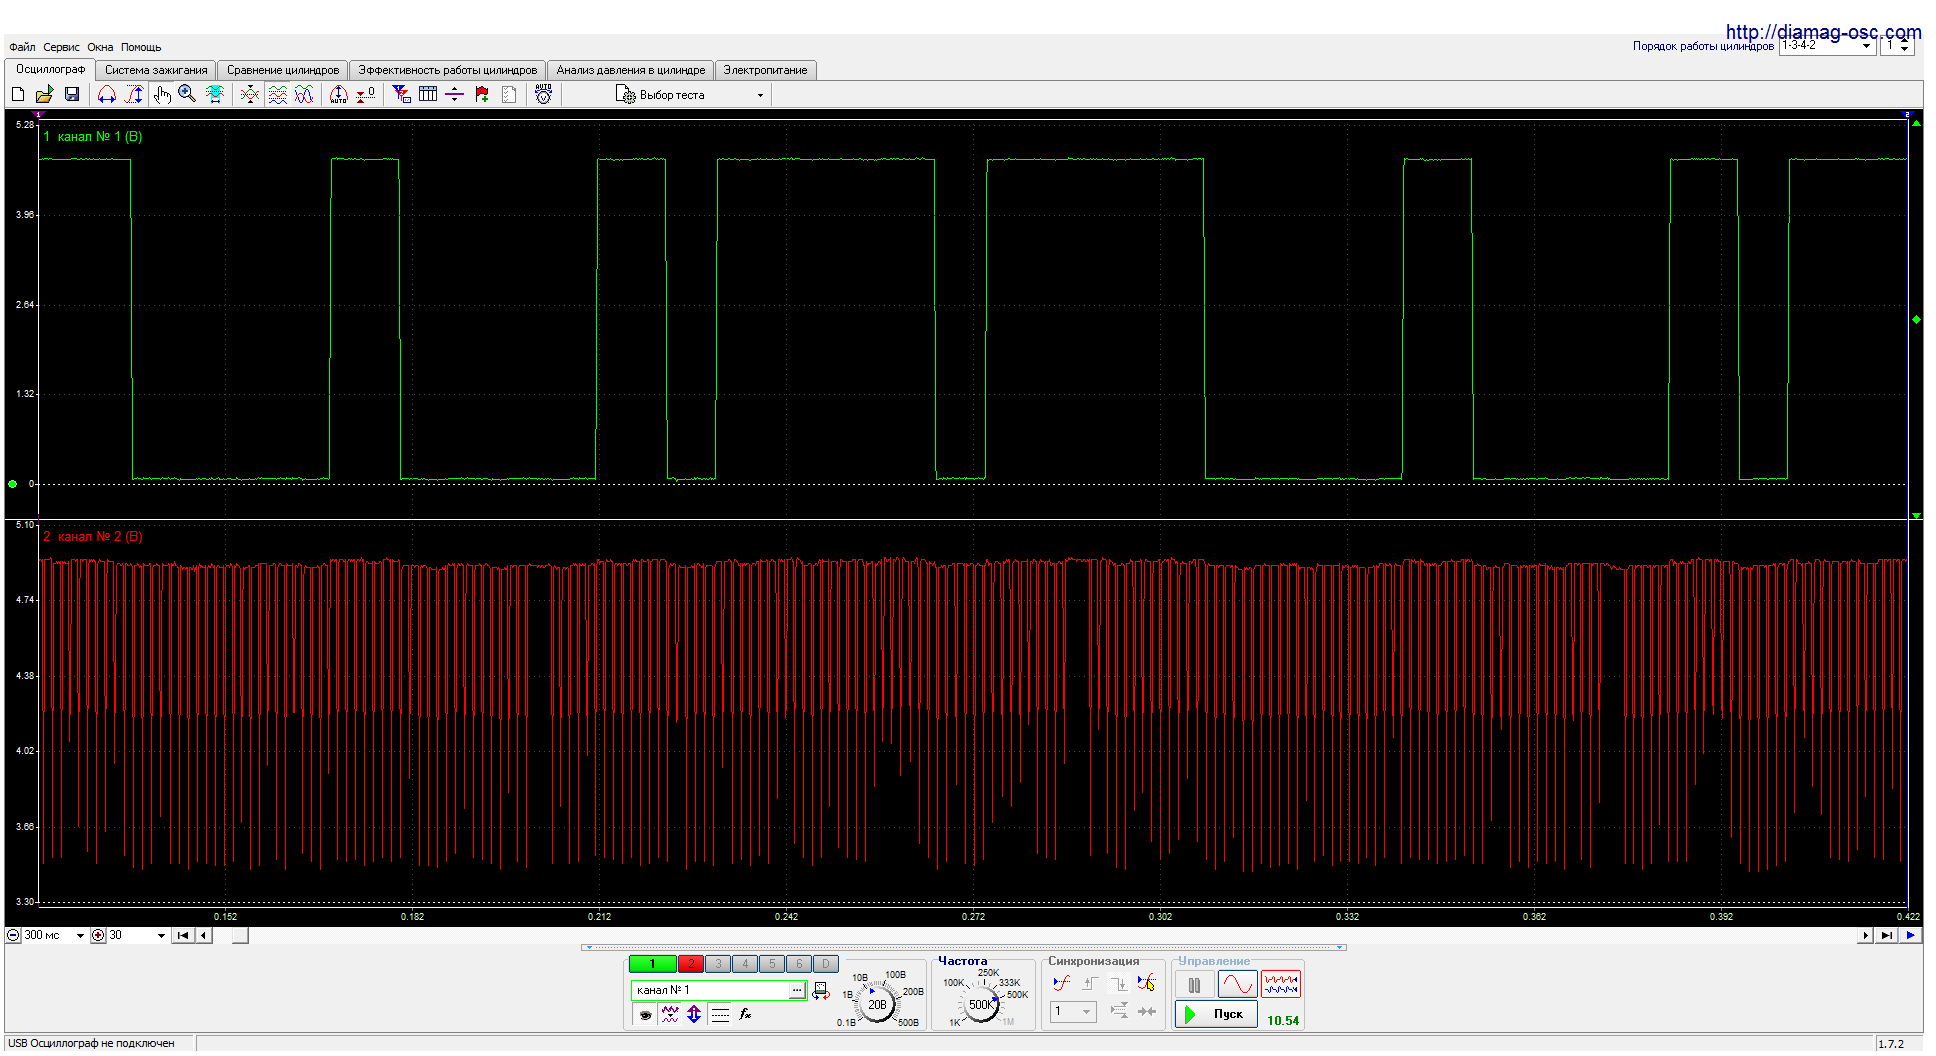Select the vertical amplitude measurement tool
1936x1056 pixels.
point(134,94)
